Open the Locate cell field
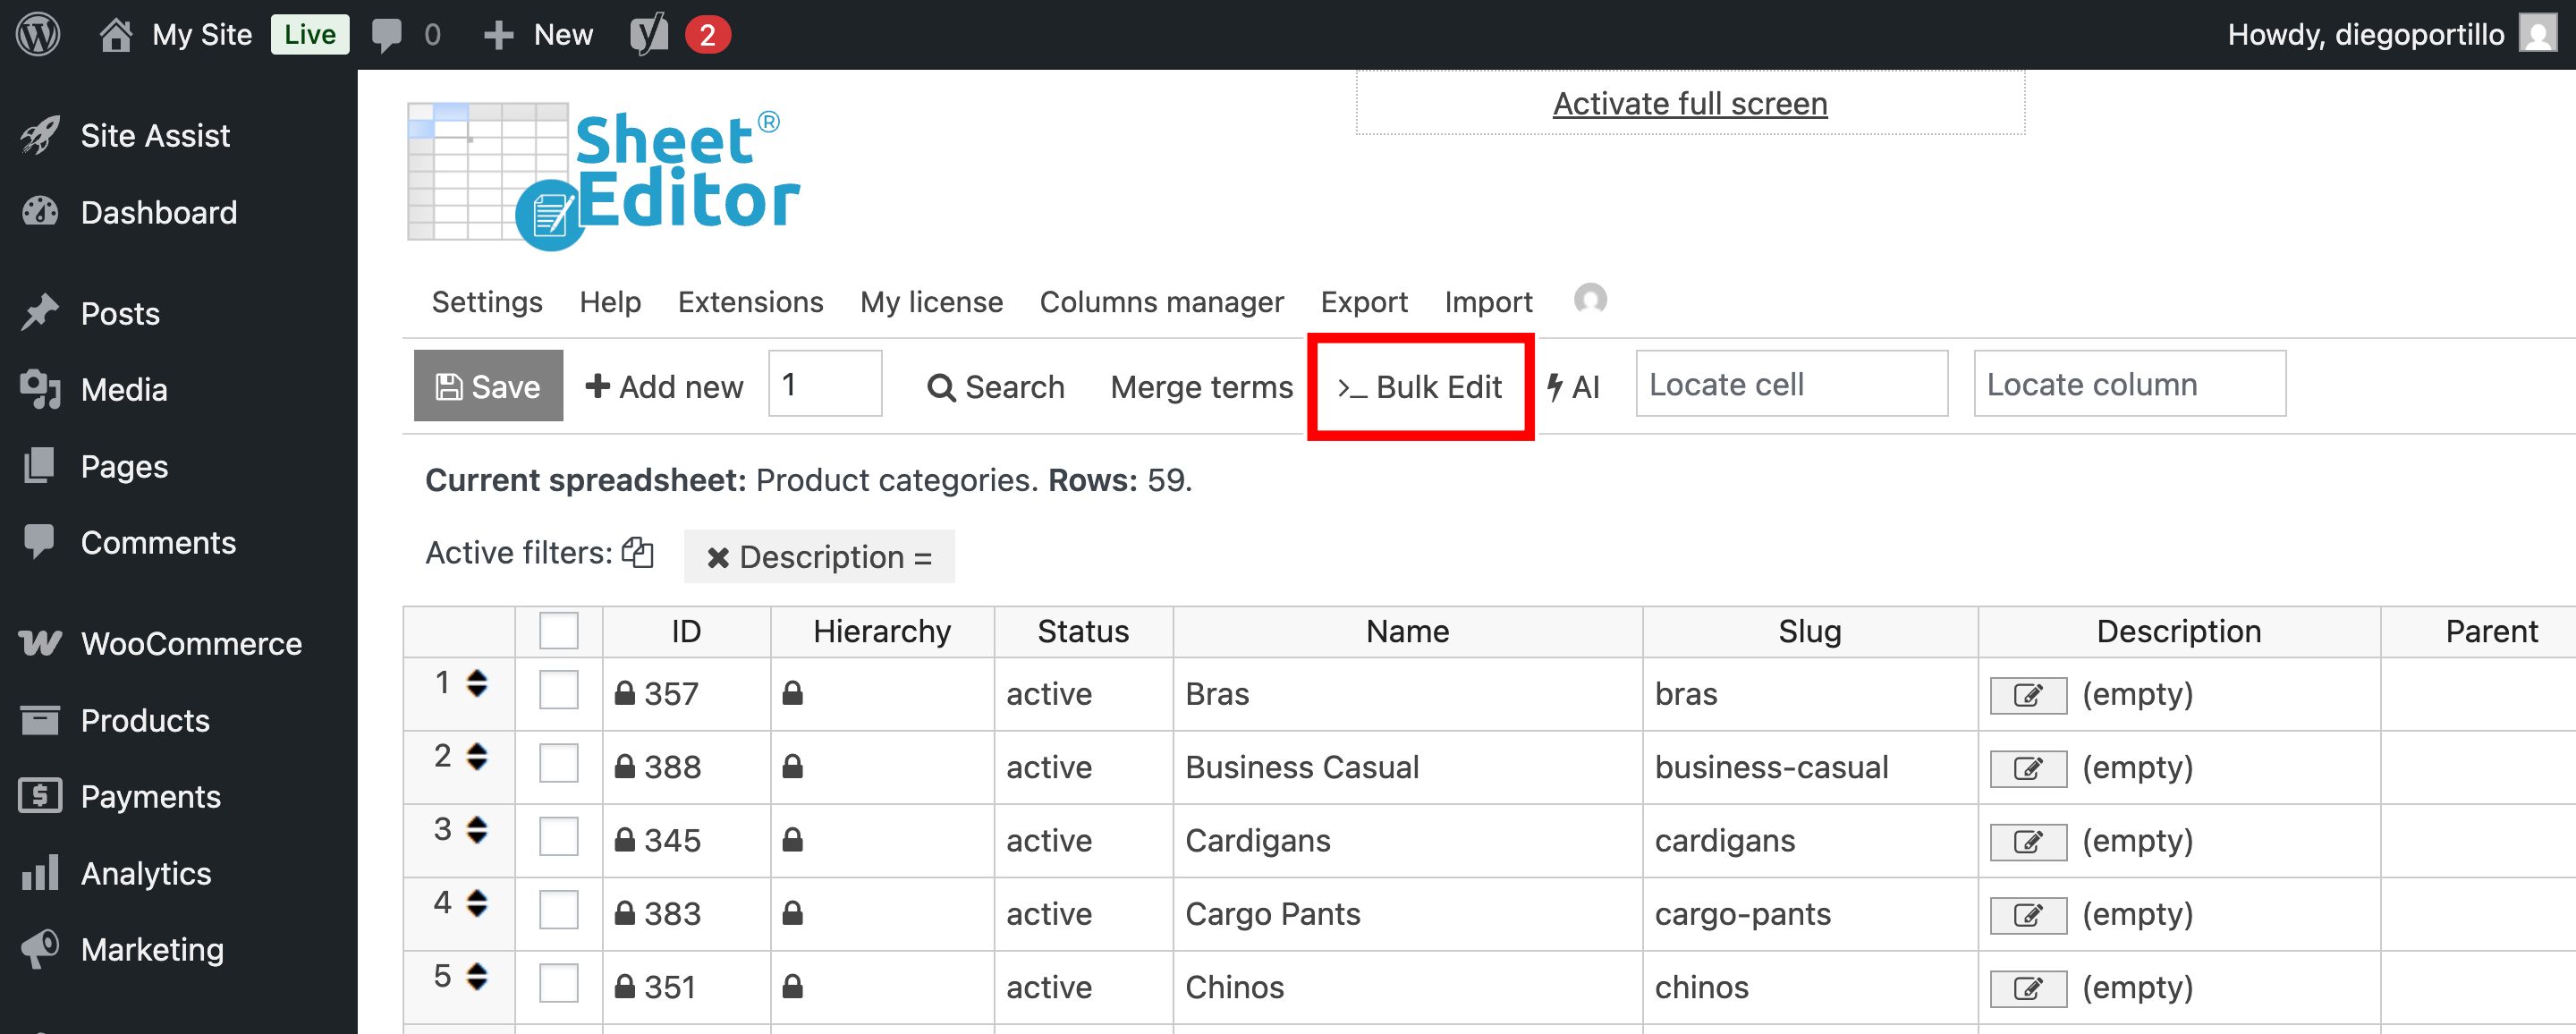The width and height of the screenshot is (2576, 1034). tap(1790, 384)
